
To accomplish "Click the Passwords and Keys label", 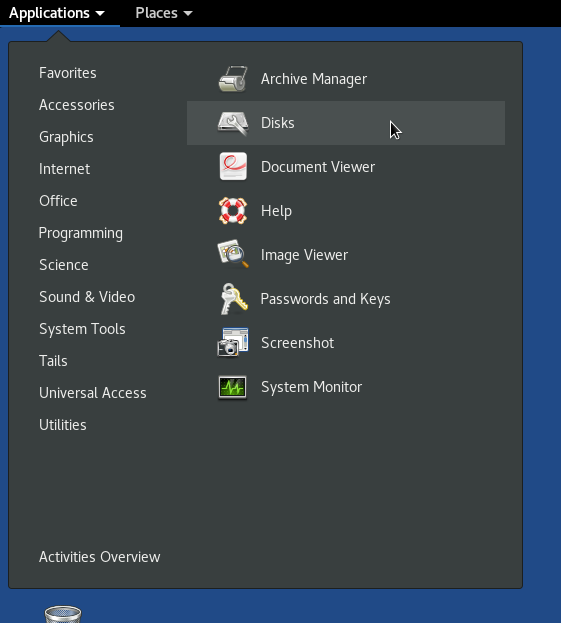I will pyautogui.click(x=325, y=299).
